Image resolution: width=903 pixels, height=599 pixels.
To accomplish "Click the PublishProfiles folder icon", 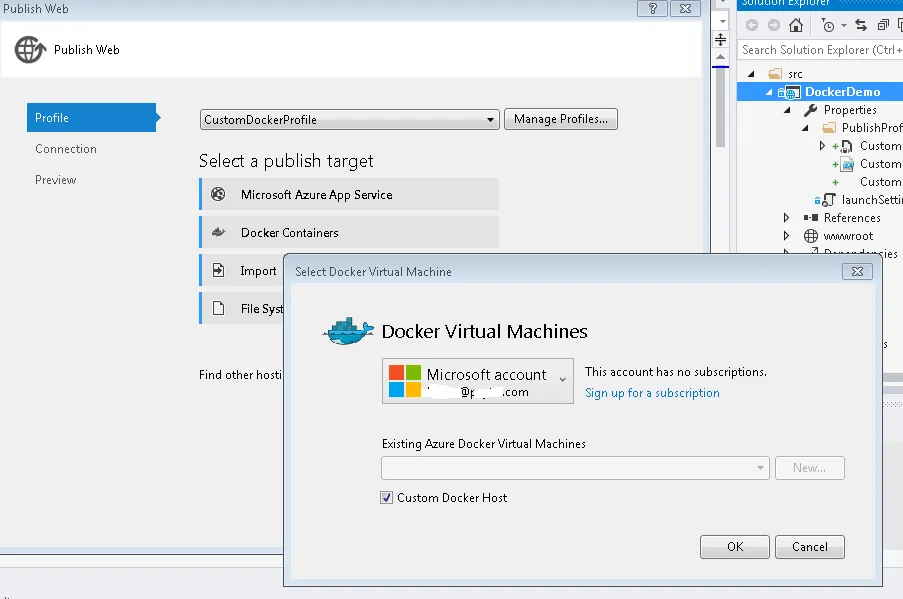I will click(x=829, y=127).
